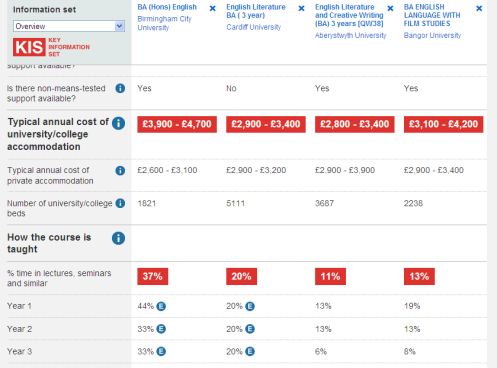Click 'Typical annual cost of private accommodation' label
Image resolution: width=497 pixels, height=368 pixels.
[50, 175]
